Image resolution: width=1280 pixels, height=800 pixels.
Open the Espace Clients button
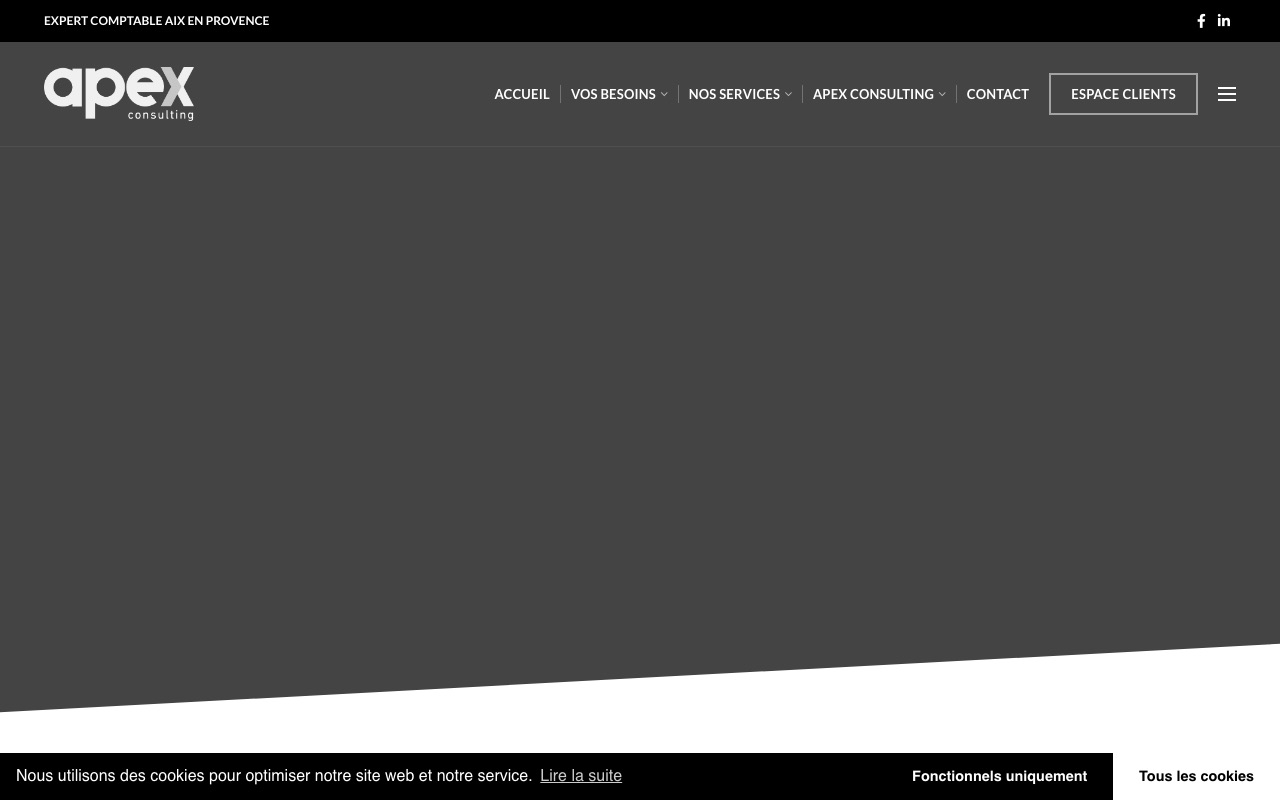click(1123, 94)
